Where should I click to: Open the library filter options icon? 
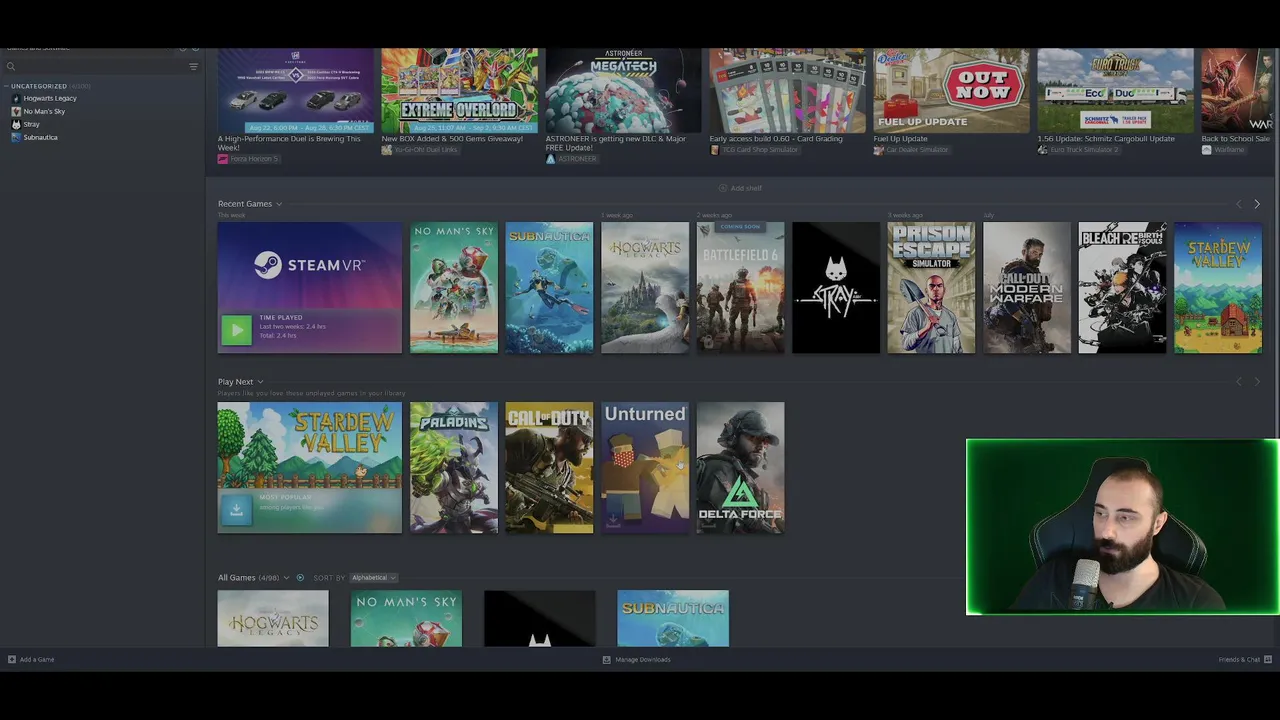coord(193,67)
